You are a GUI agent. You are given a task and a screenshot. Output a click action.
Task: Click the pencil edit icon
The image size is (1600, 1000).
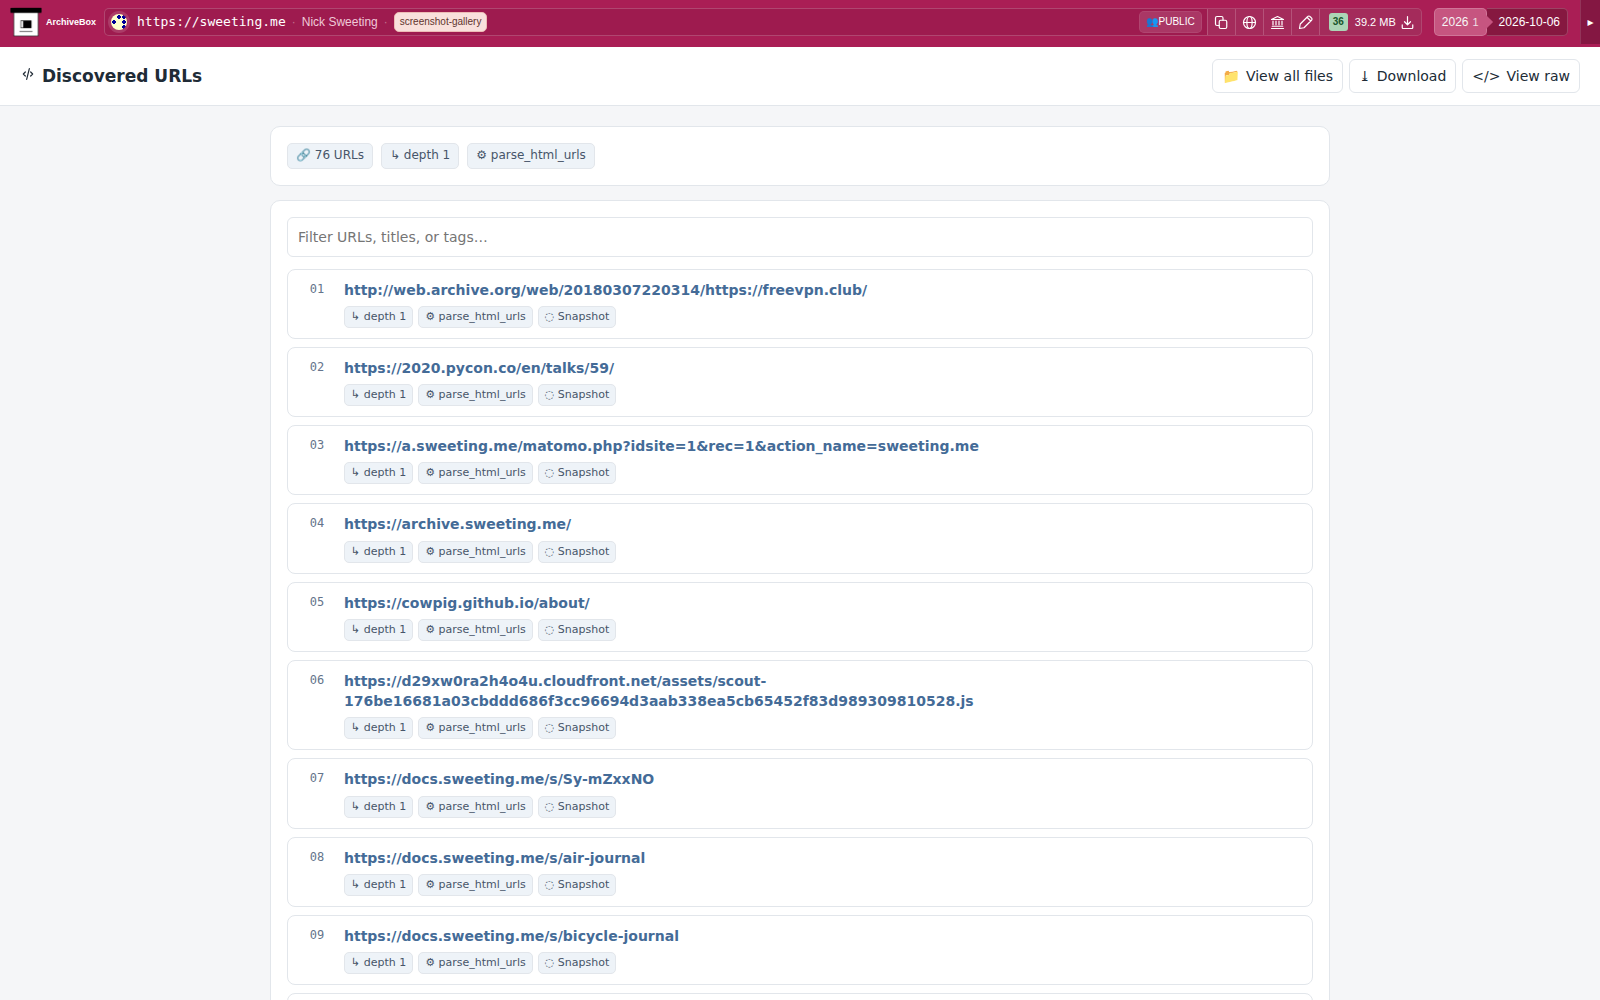tap(1305, 22)
